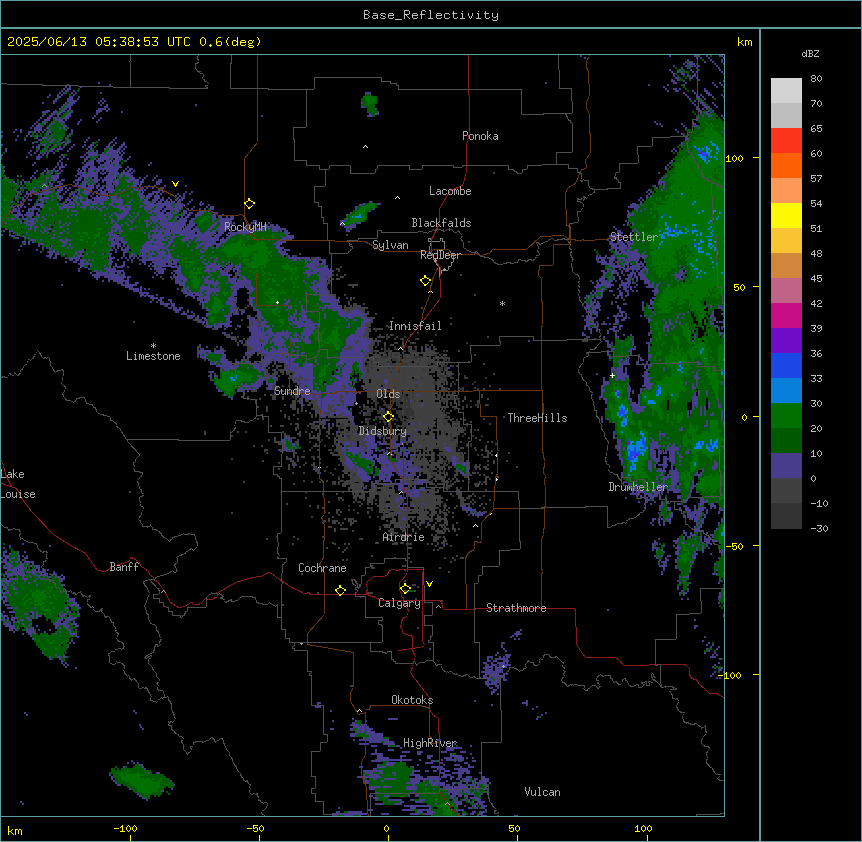
Task: Select the ThreeHills town label
Action: click(537, 418)
